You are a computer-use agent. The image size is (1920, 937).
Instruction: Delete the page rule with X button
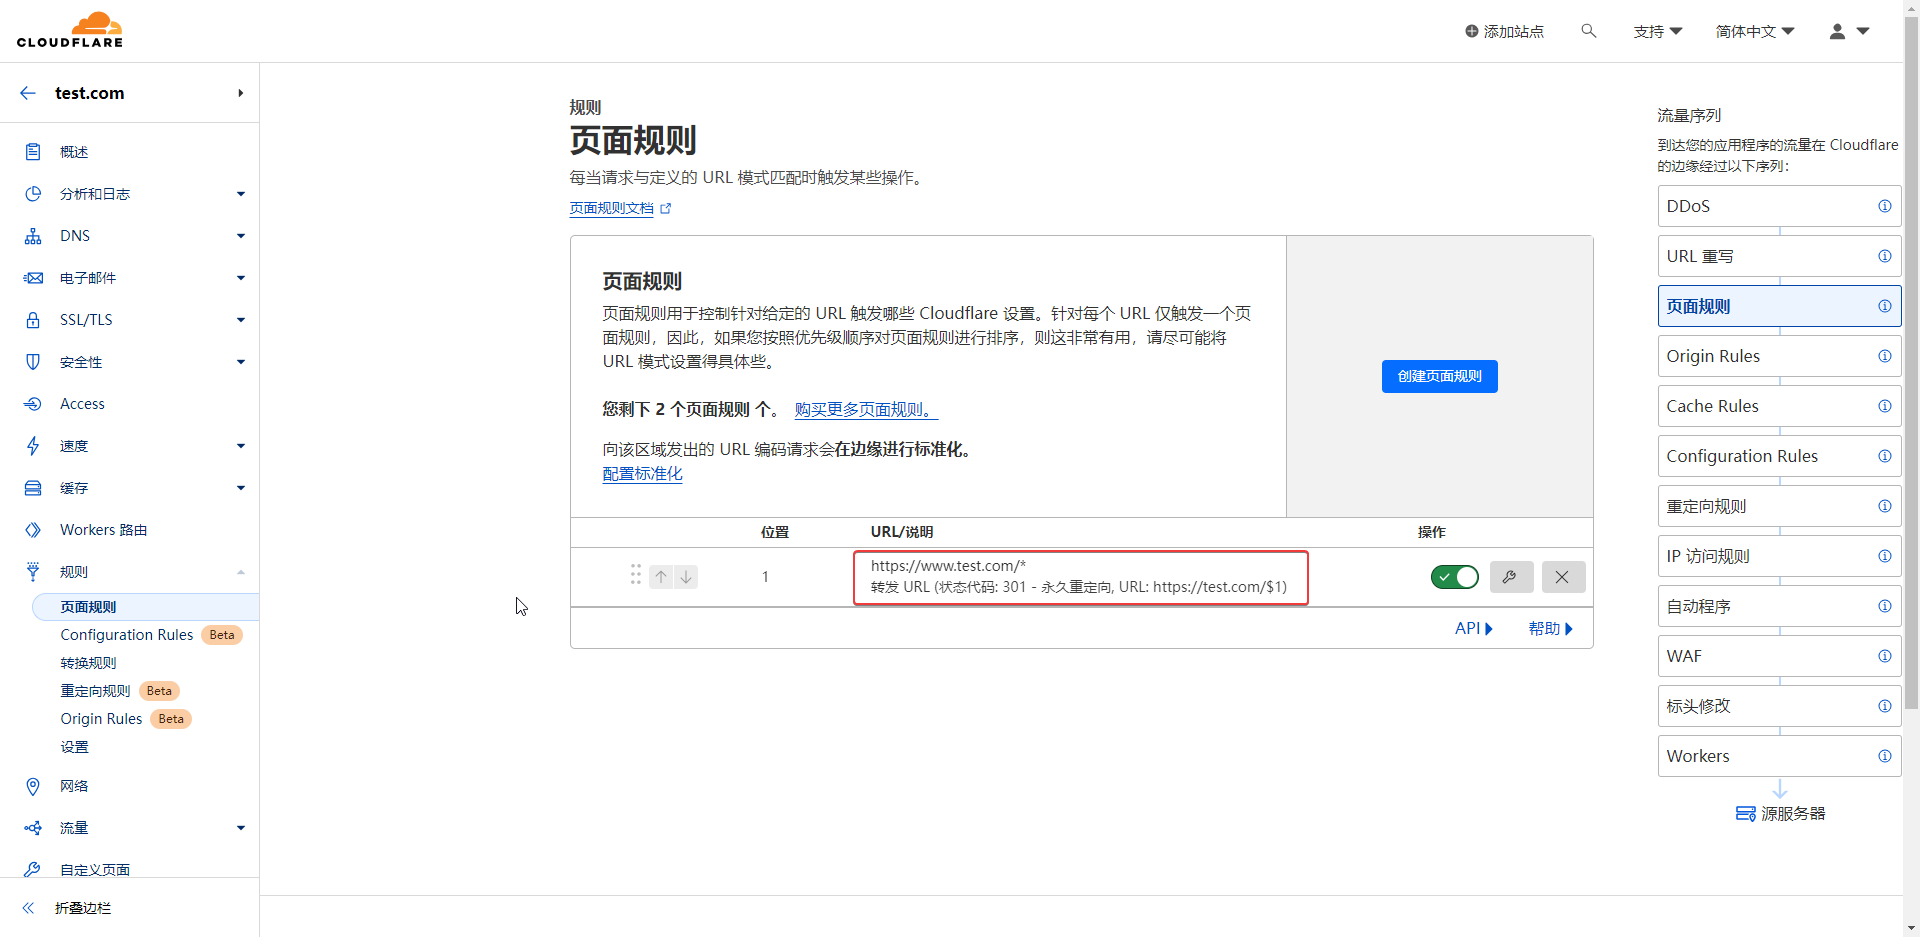coord(1563,577)
